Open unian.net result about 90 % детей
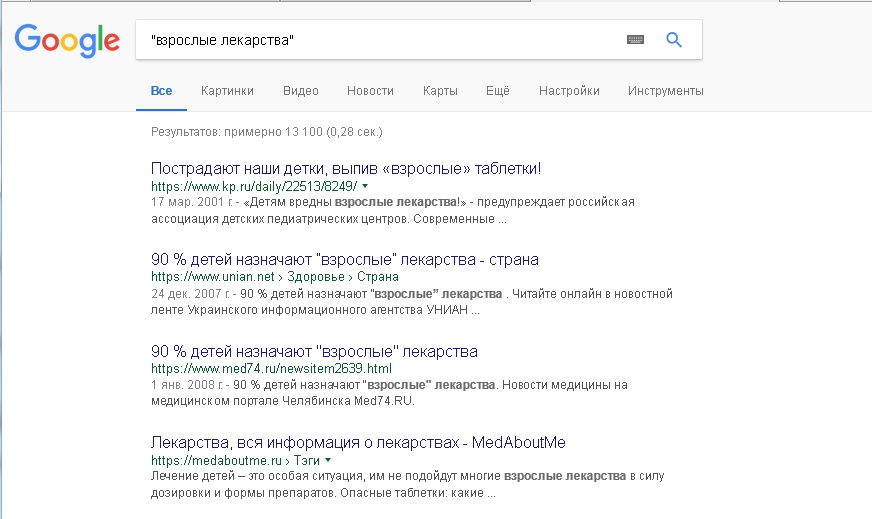The height and width of the screenshot is (519, 872). point(345,260)
